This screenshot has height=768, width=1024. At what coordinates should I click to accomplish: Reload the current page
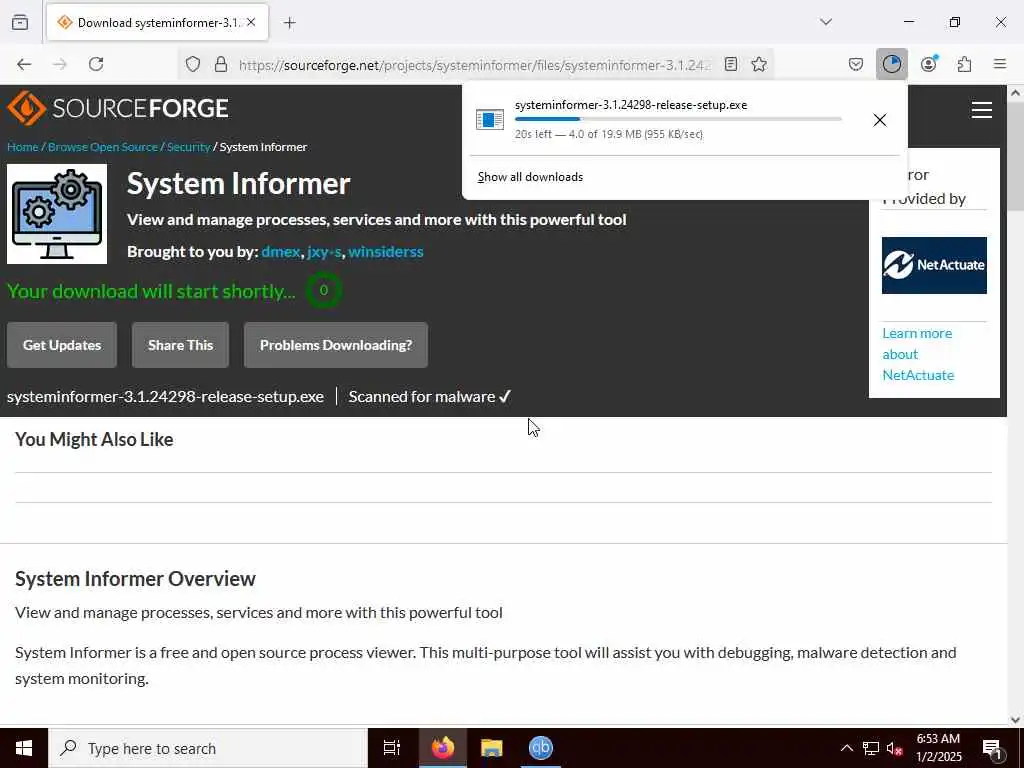click(96, 64)
